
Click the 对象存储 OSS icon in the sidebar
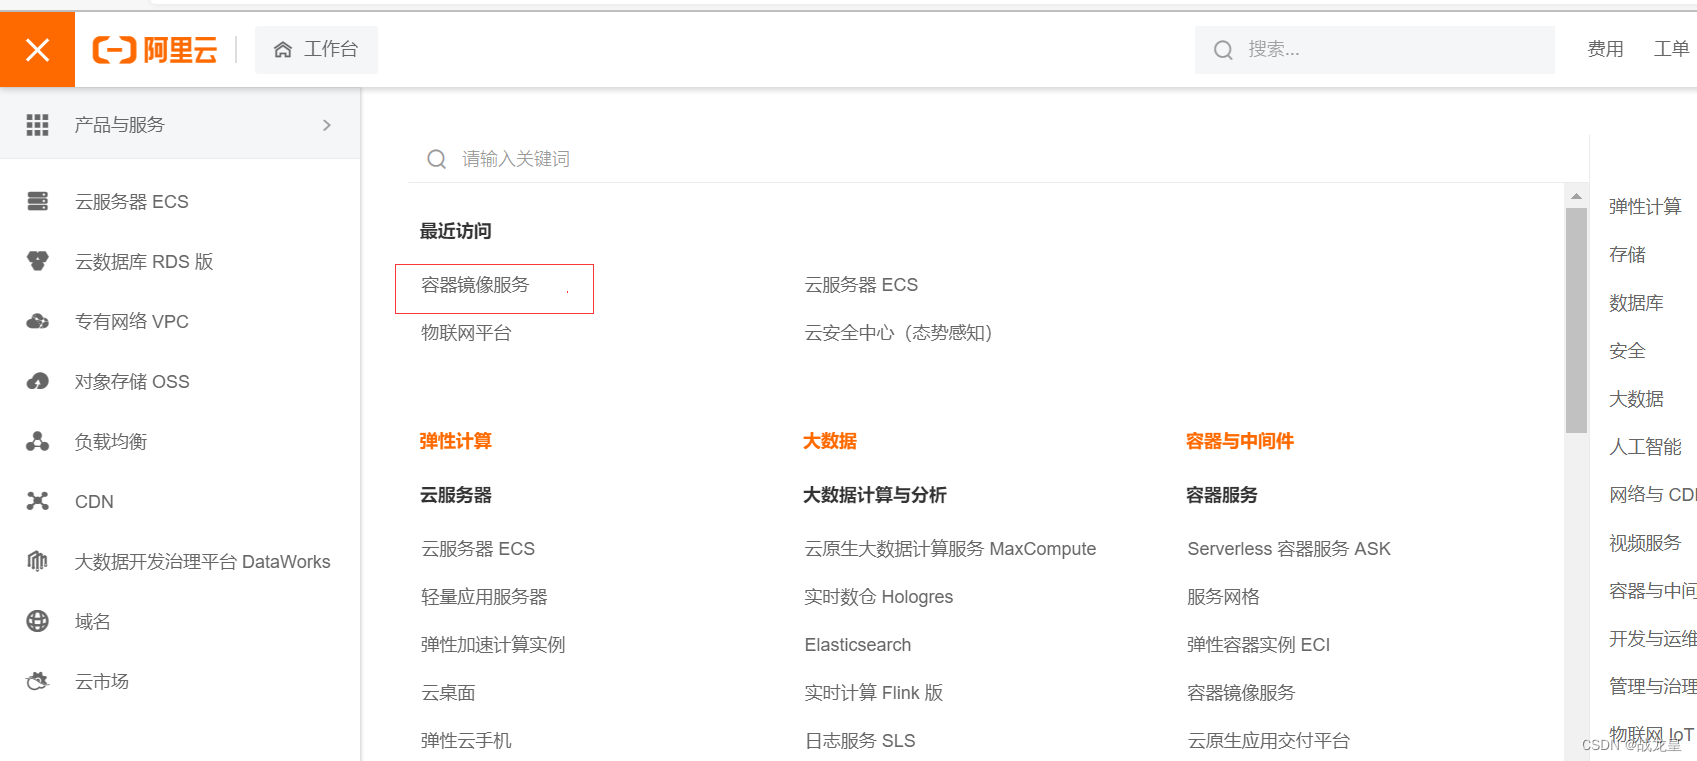coord(37,381)
